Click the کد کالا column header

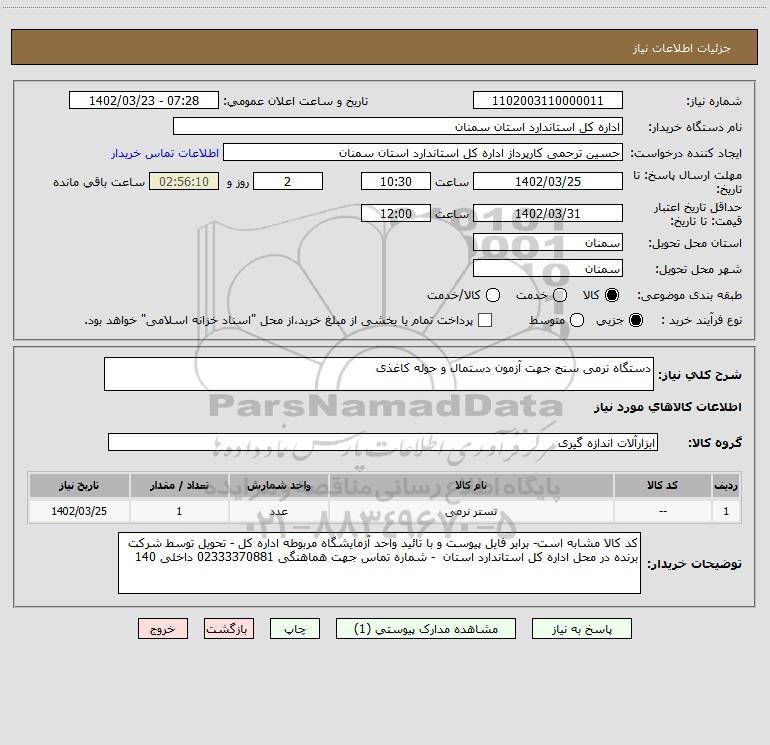tap(662, 485)
